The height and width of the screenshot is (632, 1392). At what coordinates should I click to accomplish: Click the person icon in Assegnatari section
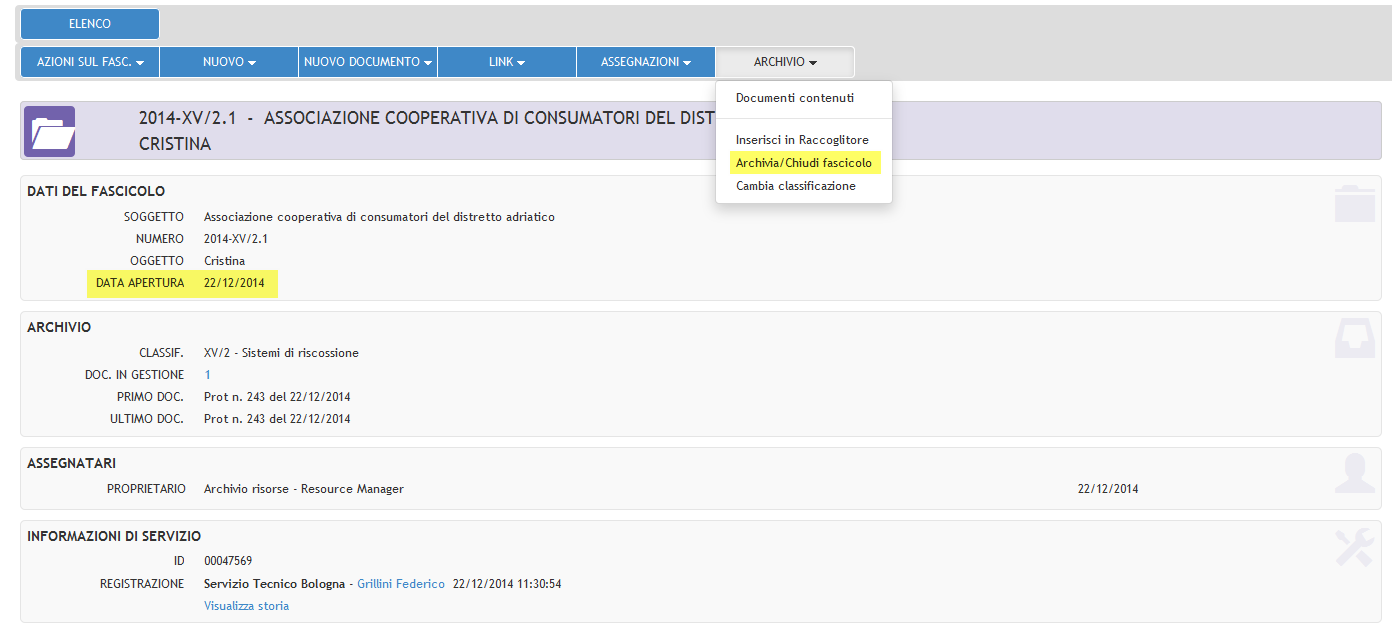click(x=1354, y=474)
